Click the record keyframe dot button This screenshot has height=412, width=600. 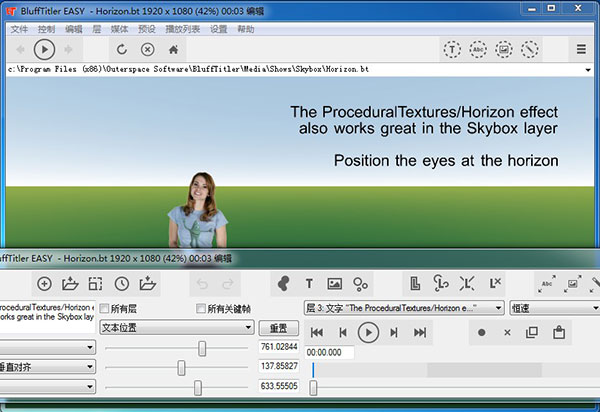[481, 332]
